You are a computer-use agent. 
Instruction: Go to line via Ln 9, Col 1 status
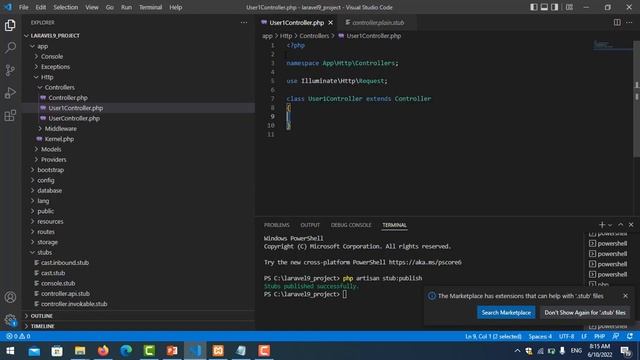[493, 336]
